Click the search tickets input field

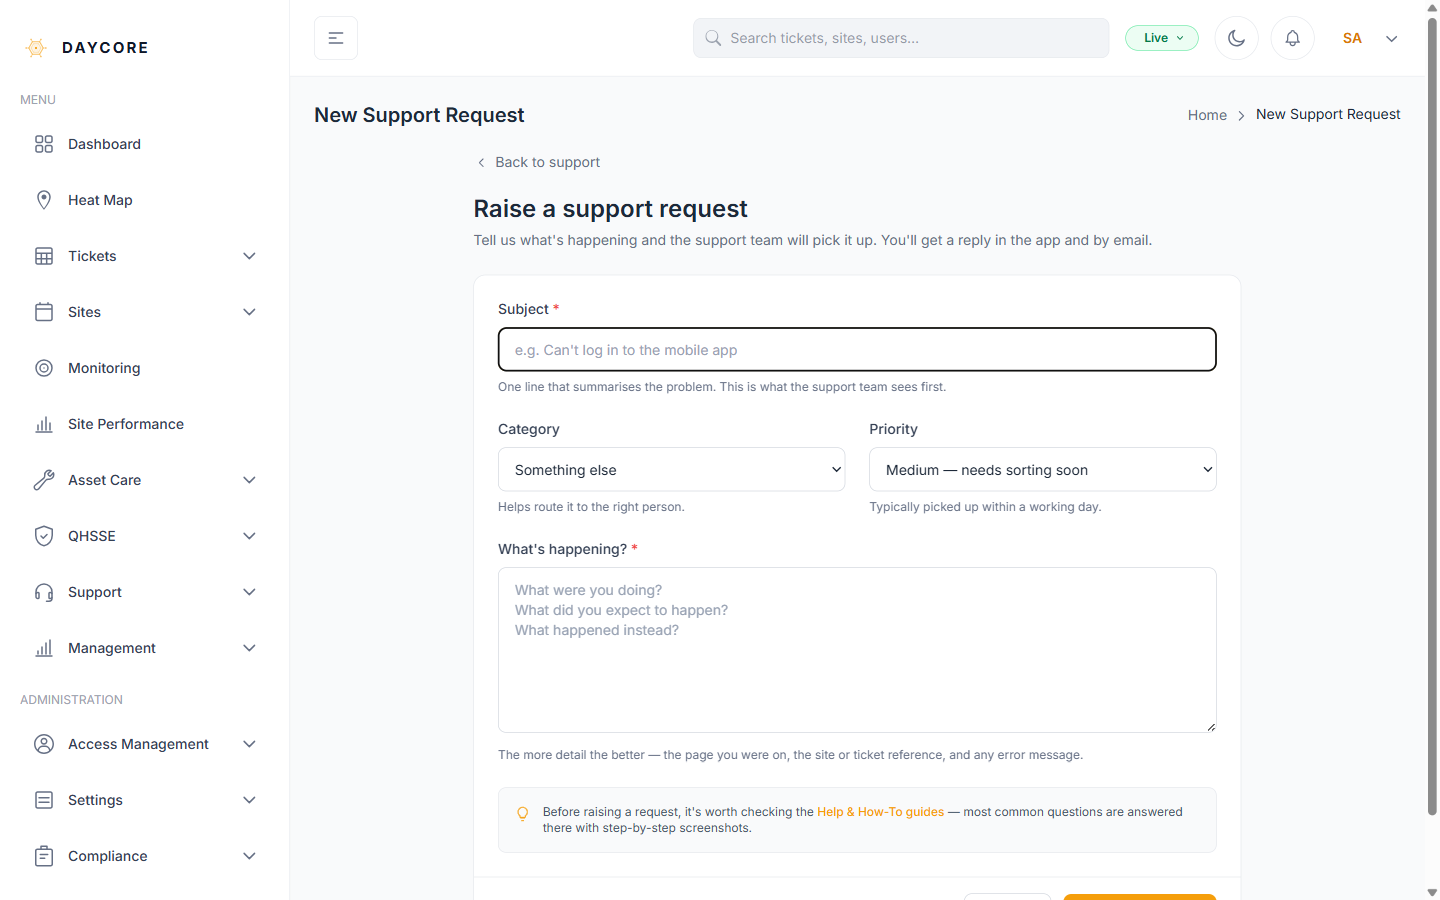click(x=901, y=38)
